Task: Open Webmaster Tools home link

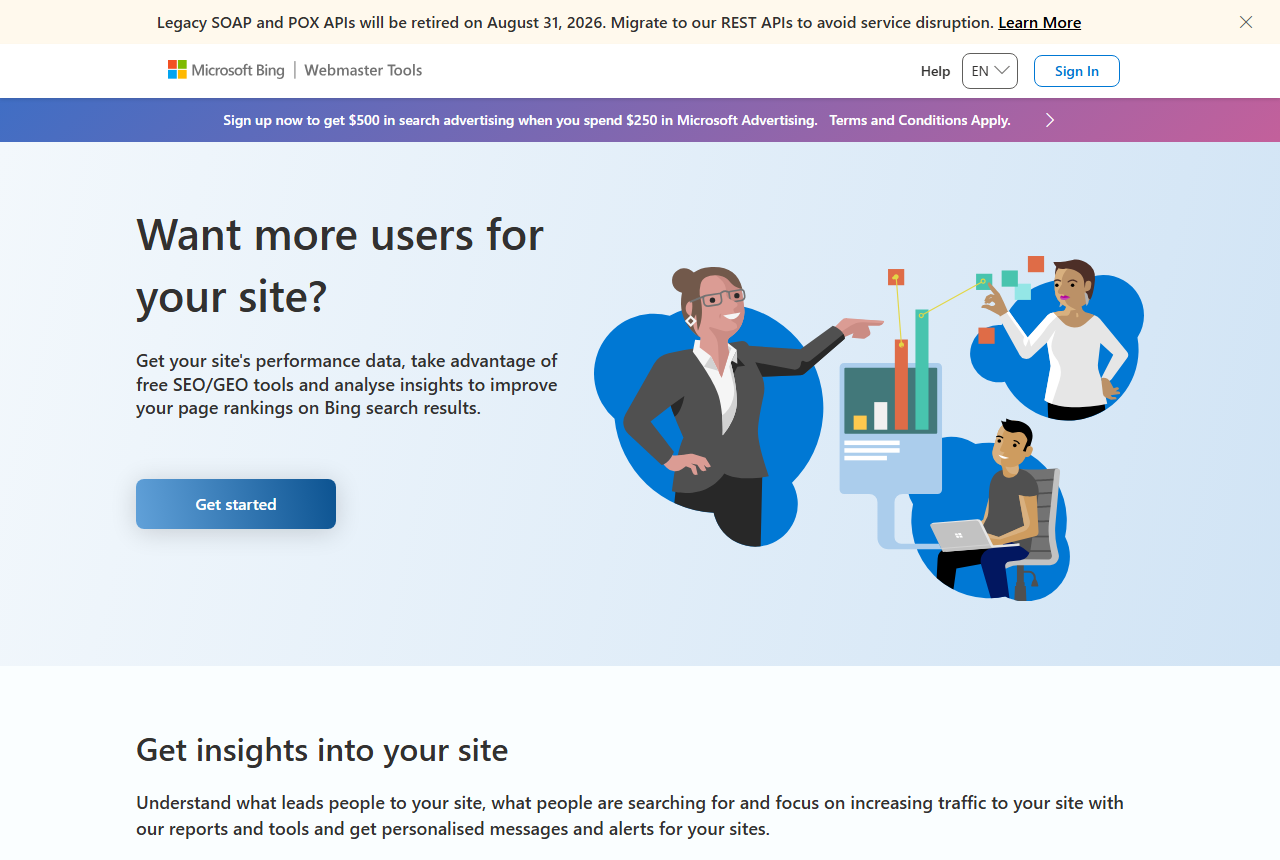Action: tap(363, 70)
